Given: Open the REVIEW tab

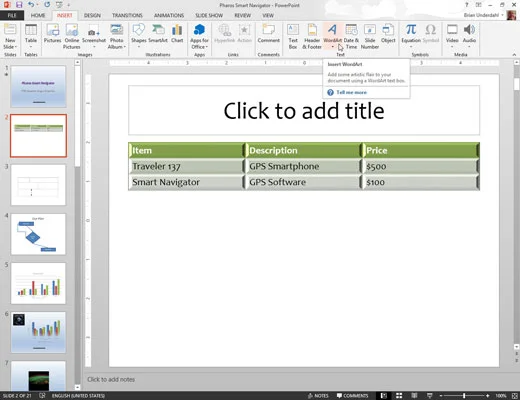Looking at the screenshot, I should [x=243, y=15].
